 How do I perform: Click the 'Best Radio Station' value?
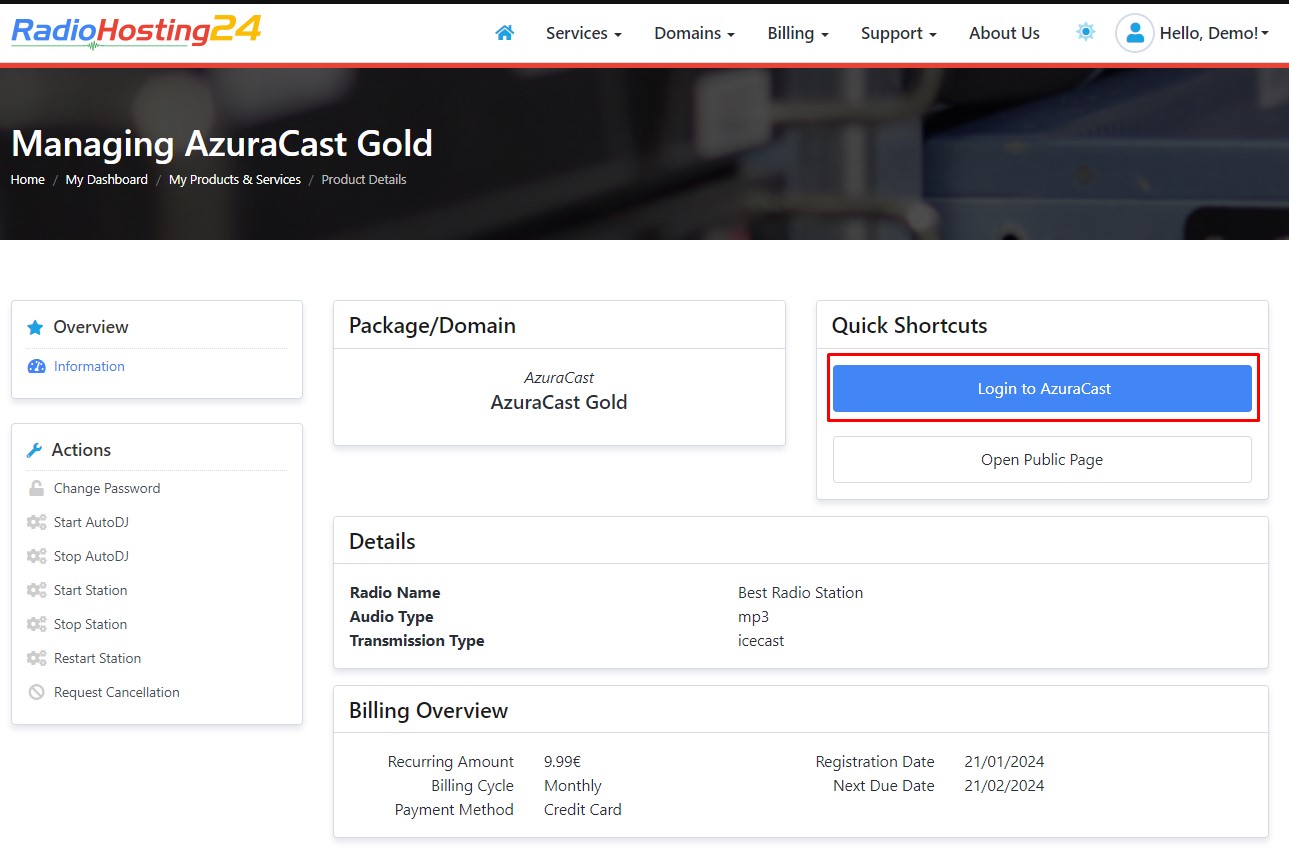800,593
